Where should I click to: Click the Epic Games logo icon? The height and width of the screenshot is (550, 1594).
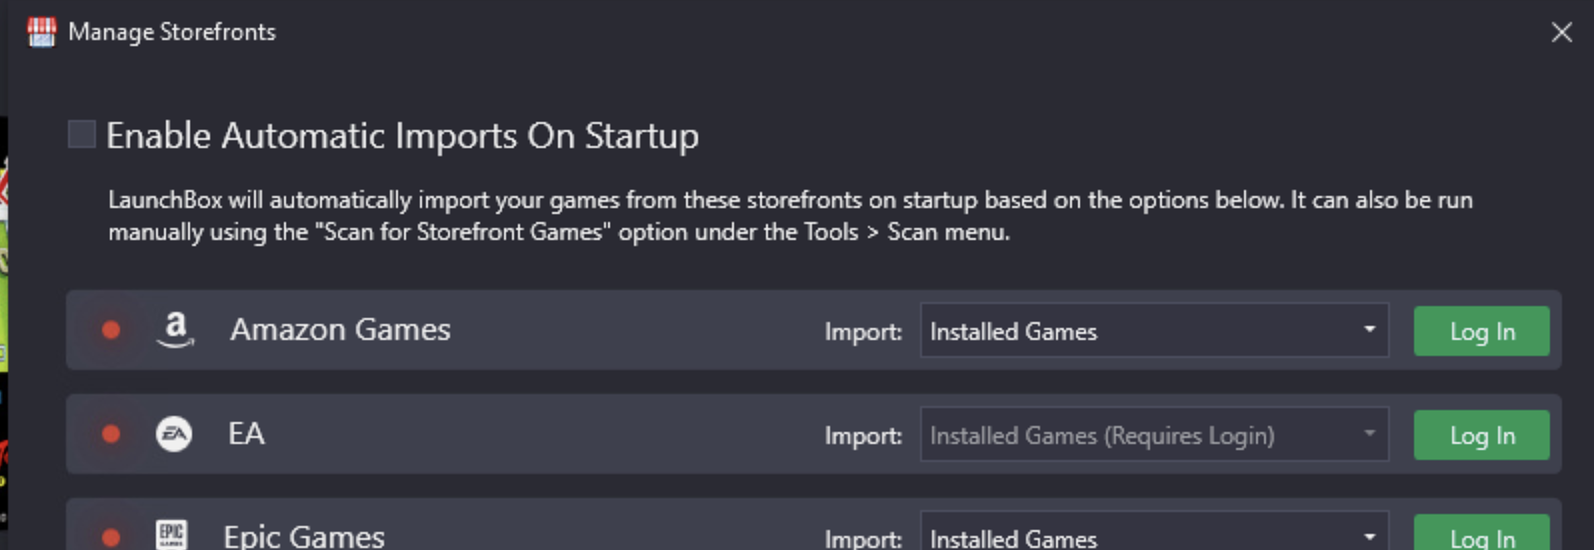[x=172, y=535]
